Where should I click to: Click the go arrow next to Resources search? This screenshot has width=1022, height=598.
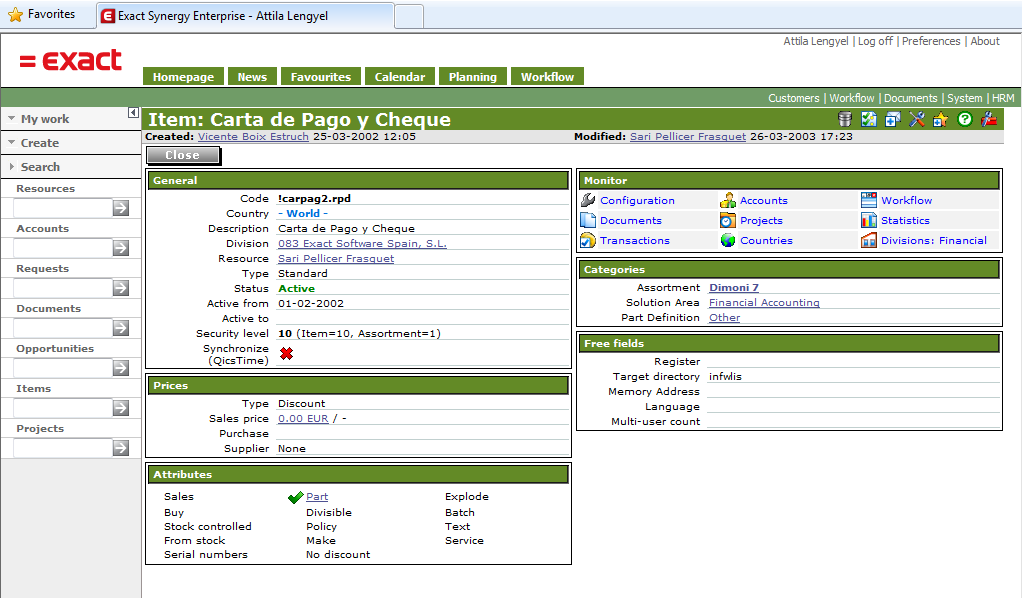click(121, 208)
